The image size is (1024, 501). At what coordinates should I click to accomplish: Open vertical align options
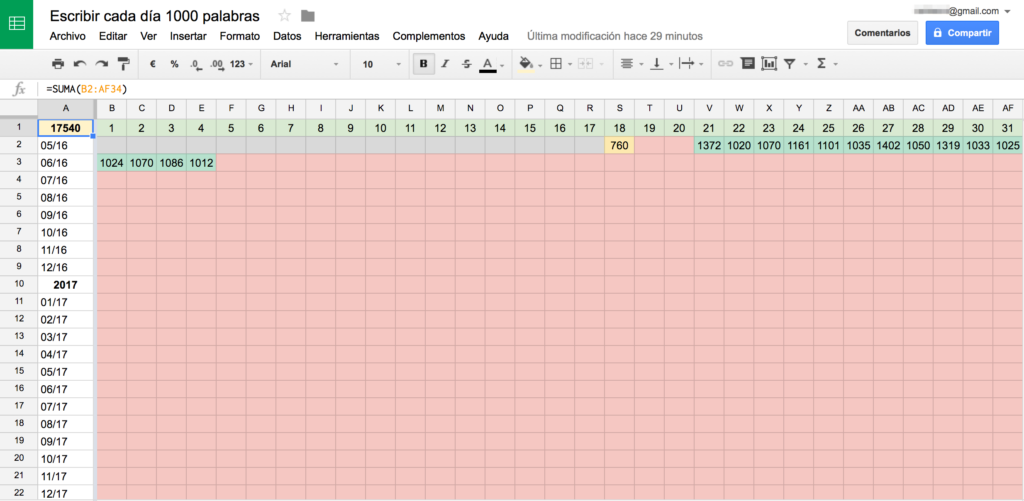point(656,64)
